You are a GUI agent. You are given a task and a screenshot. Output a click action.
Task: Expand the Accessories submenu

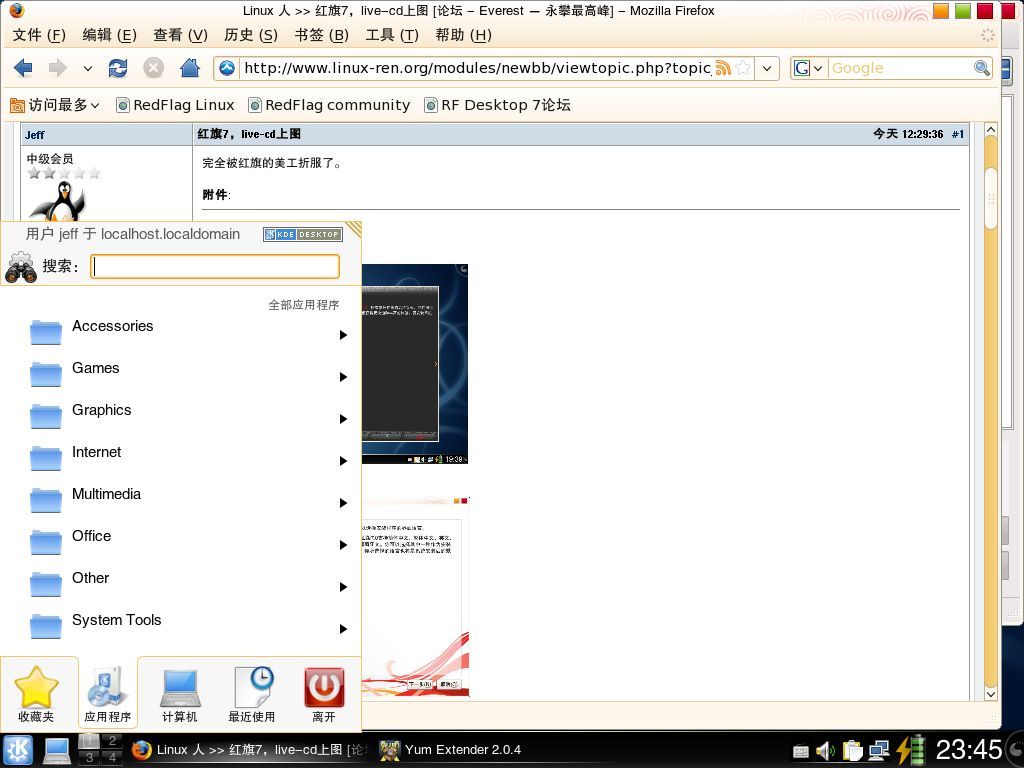[188, 332]
